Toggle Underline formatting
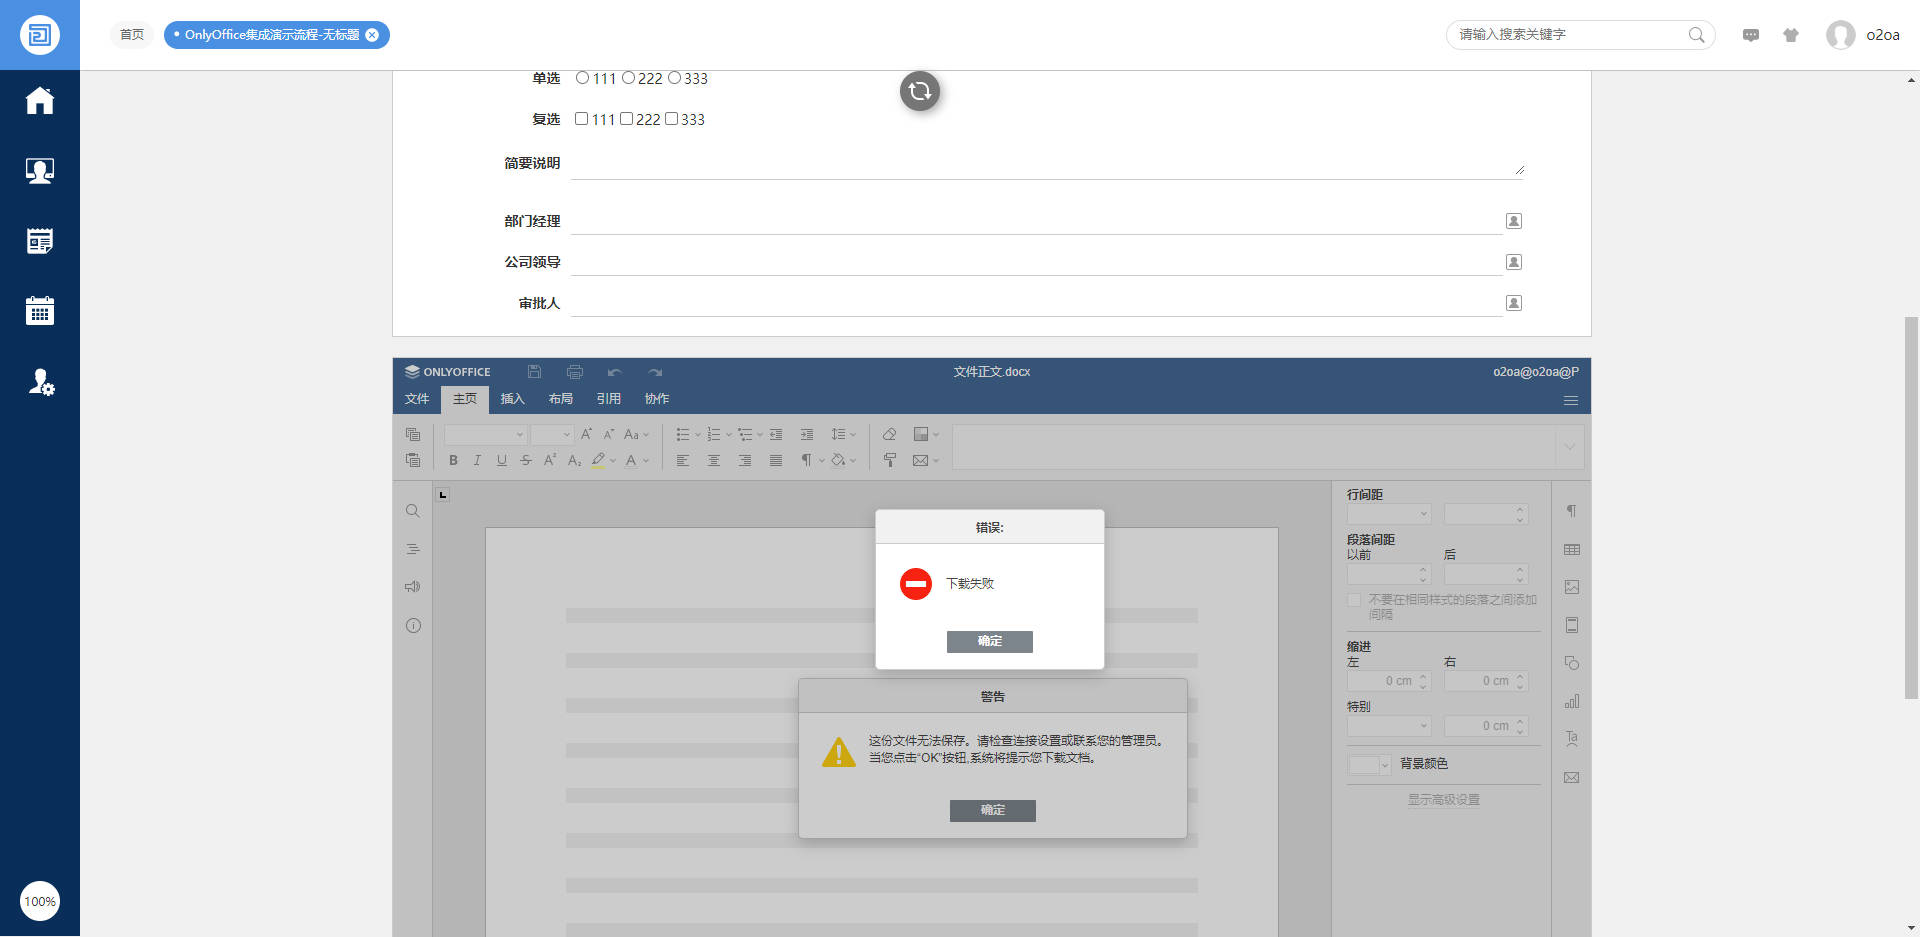 [x=501, y=460]
